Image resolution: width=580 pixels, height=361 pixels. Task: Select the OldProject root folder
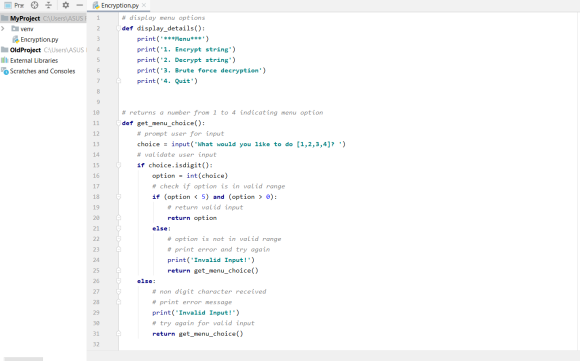pyautogui.click(x=25, y=50)
